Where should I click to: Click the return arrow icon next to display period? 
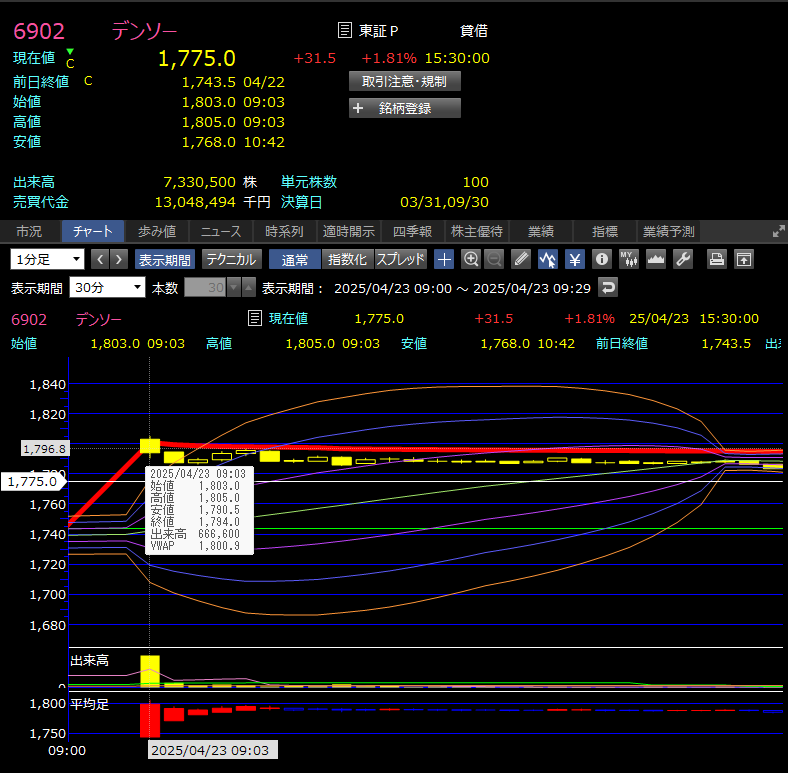(608, 288)
